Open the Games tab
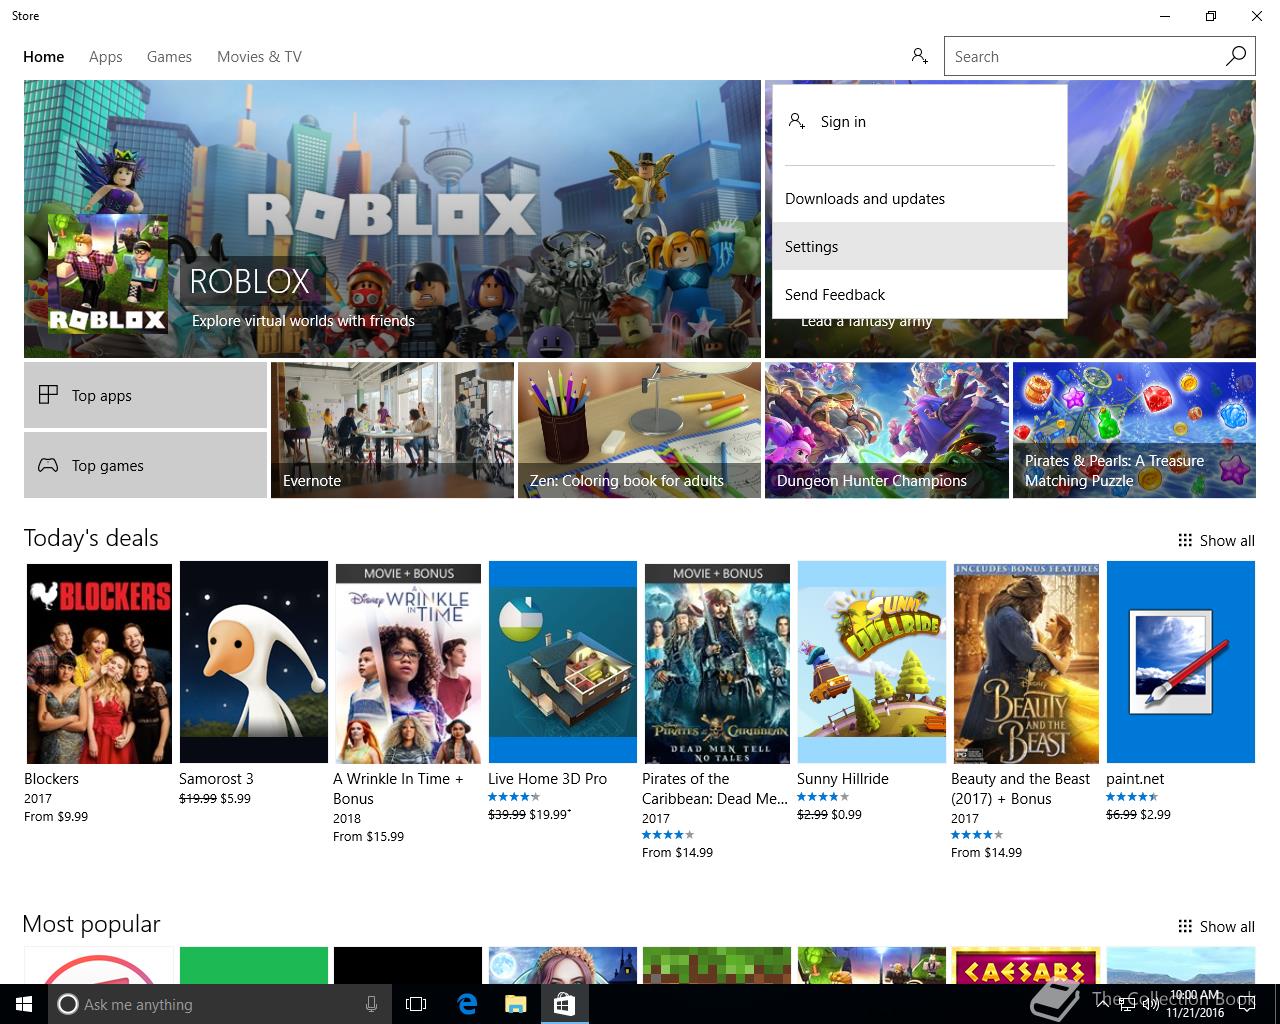Image resolution: width=1280 pixels, height=1024 pixels. click(x=169, y=57)
